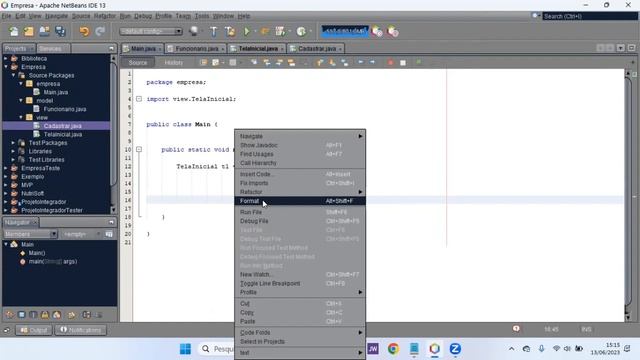Collapse the code fold at import line
Image resolution: width=640 pixels, height=360 pixels.
click(x=139, y=99)
